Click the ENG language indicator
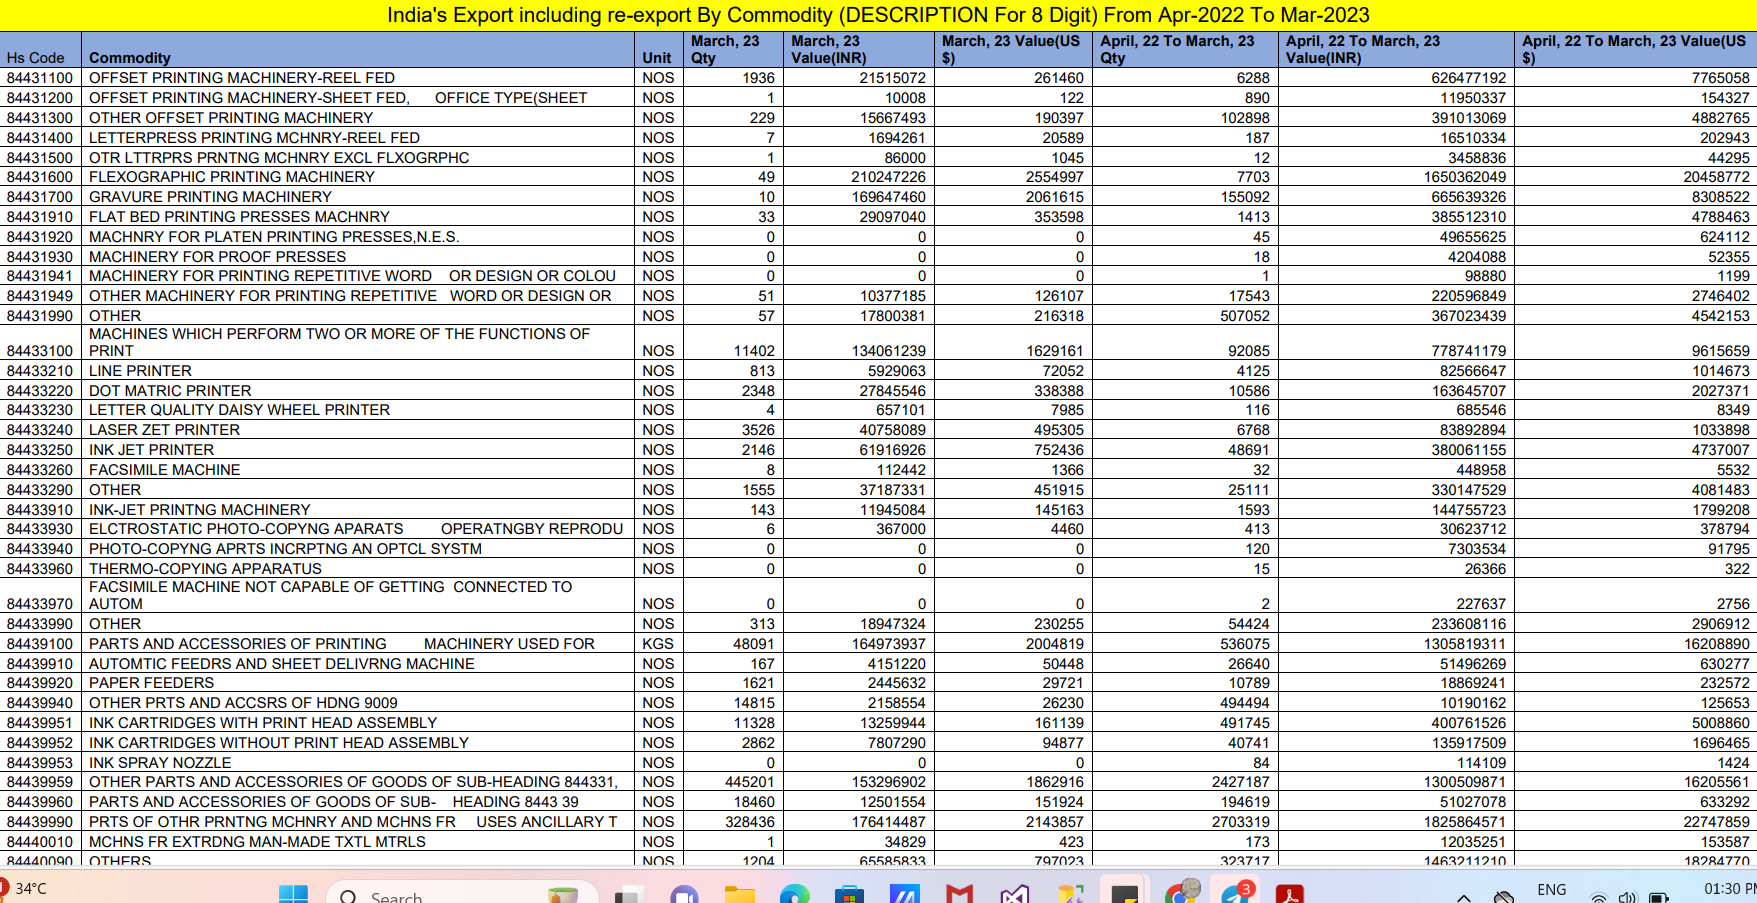This screenshot has height=903, width=1757. click(x=1551, y=890)
